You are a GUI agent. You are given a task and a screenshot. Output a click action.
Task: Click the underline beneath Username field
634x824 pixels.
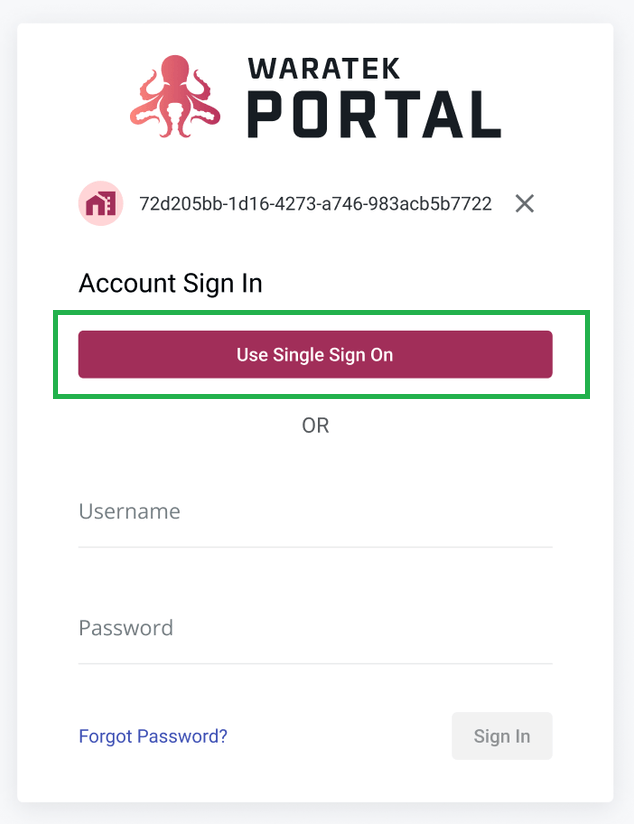click(315, 547)
